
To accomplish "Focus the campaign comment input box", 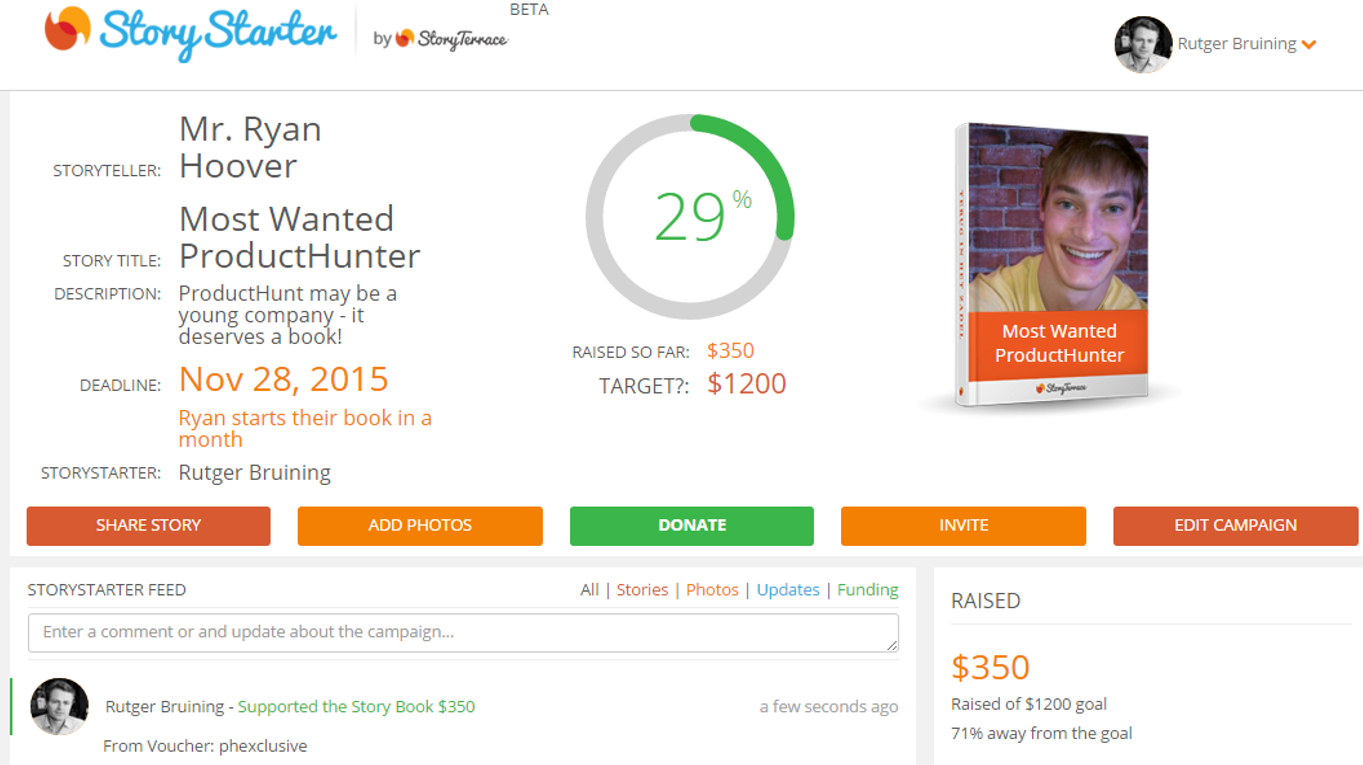I will pos(463,632).
